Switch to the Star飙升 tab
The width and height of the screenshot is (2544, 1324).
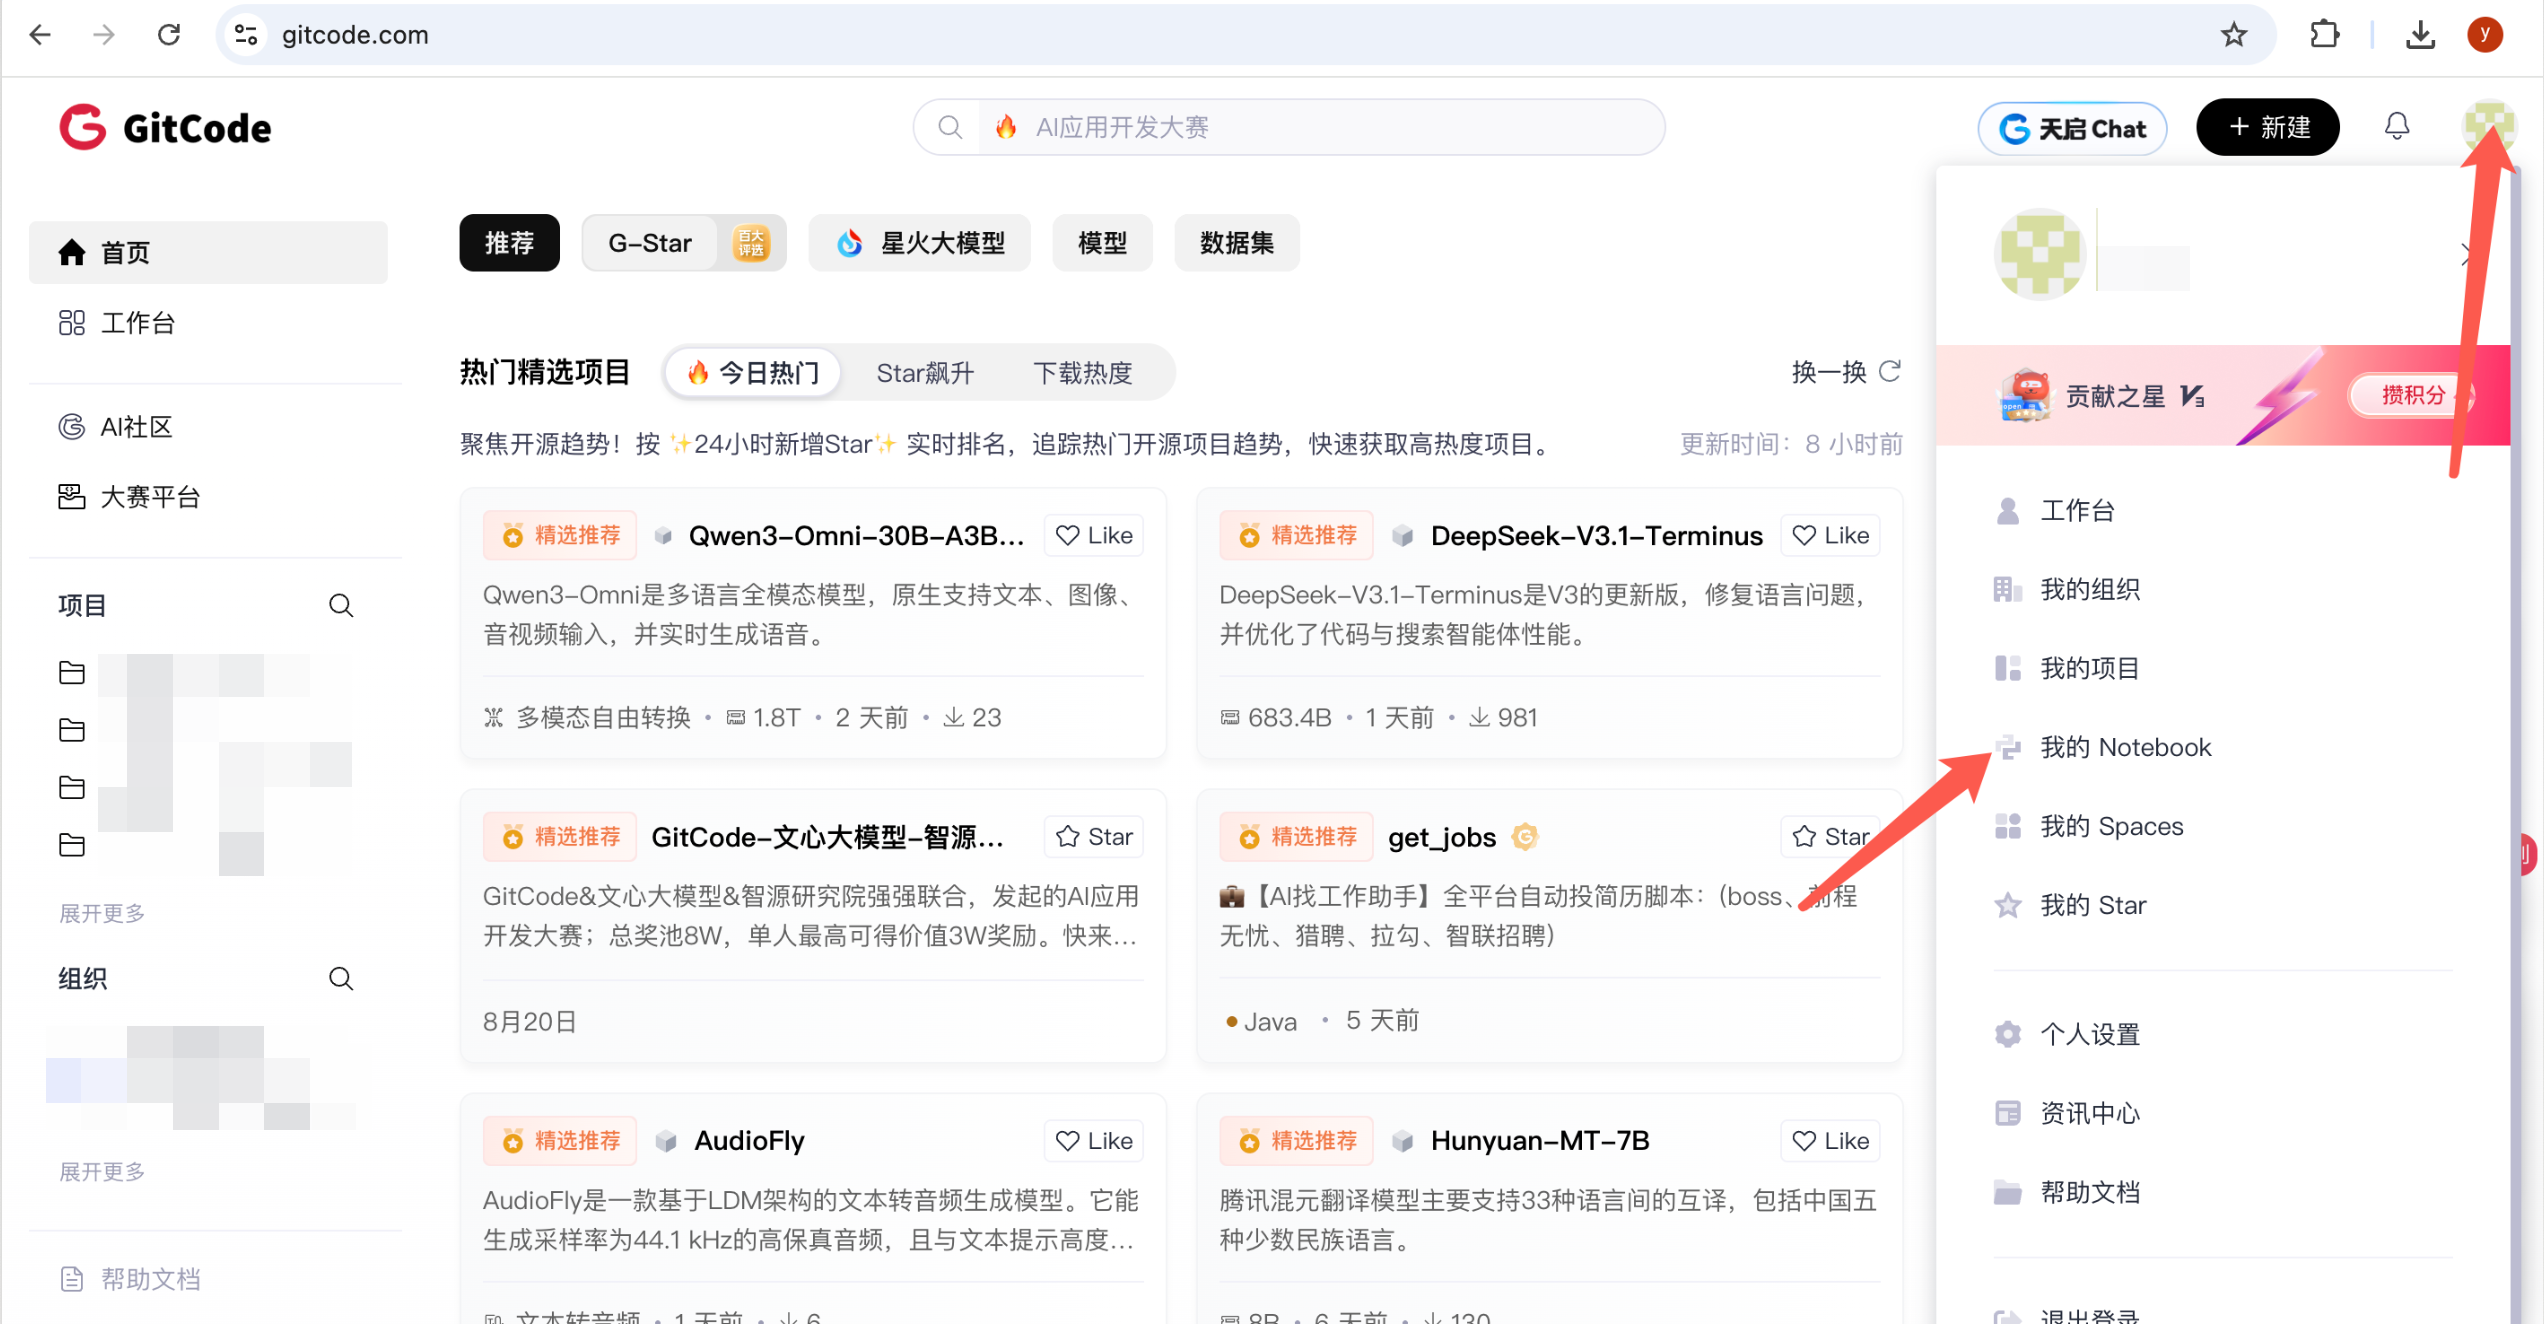click(924, 373)
